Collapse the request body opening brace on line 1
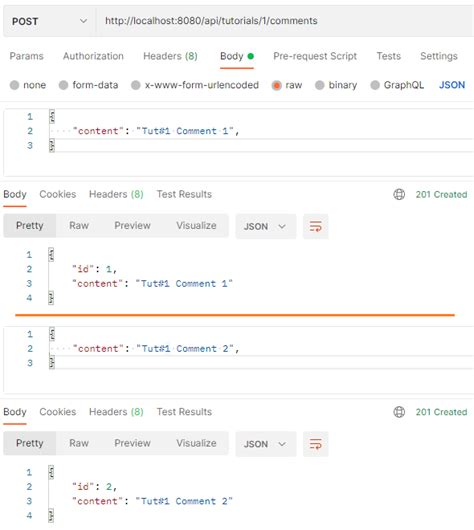Image resolution: width=474 pixels, height=530 pixels. pos(52,116)
